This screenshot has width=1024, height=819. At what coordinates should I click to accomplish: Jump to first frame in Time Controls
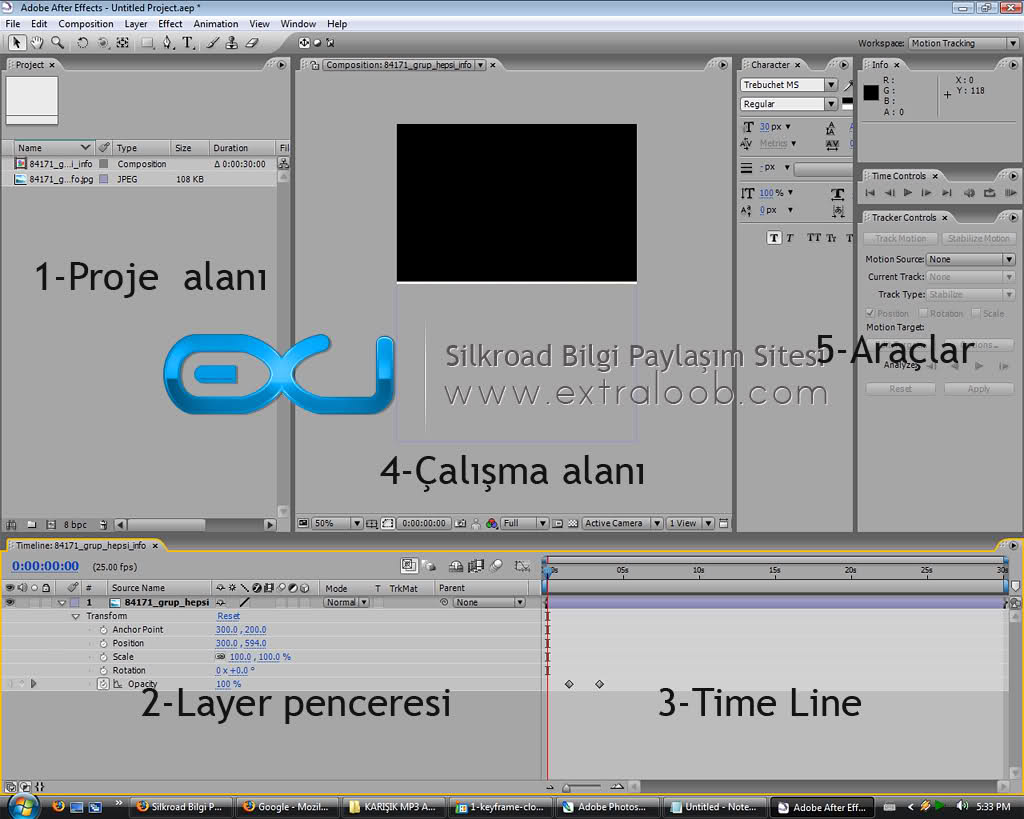(x=870, y=193)
